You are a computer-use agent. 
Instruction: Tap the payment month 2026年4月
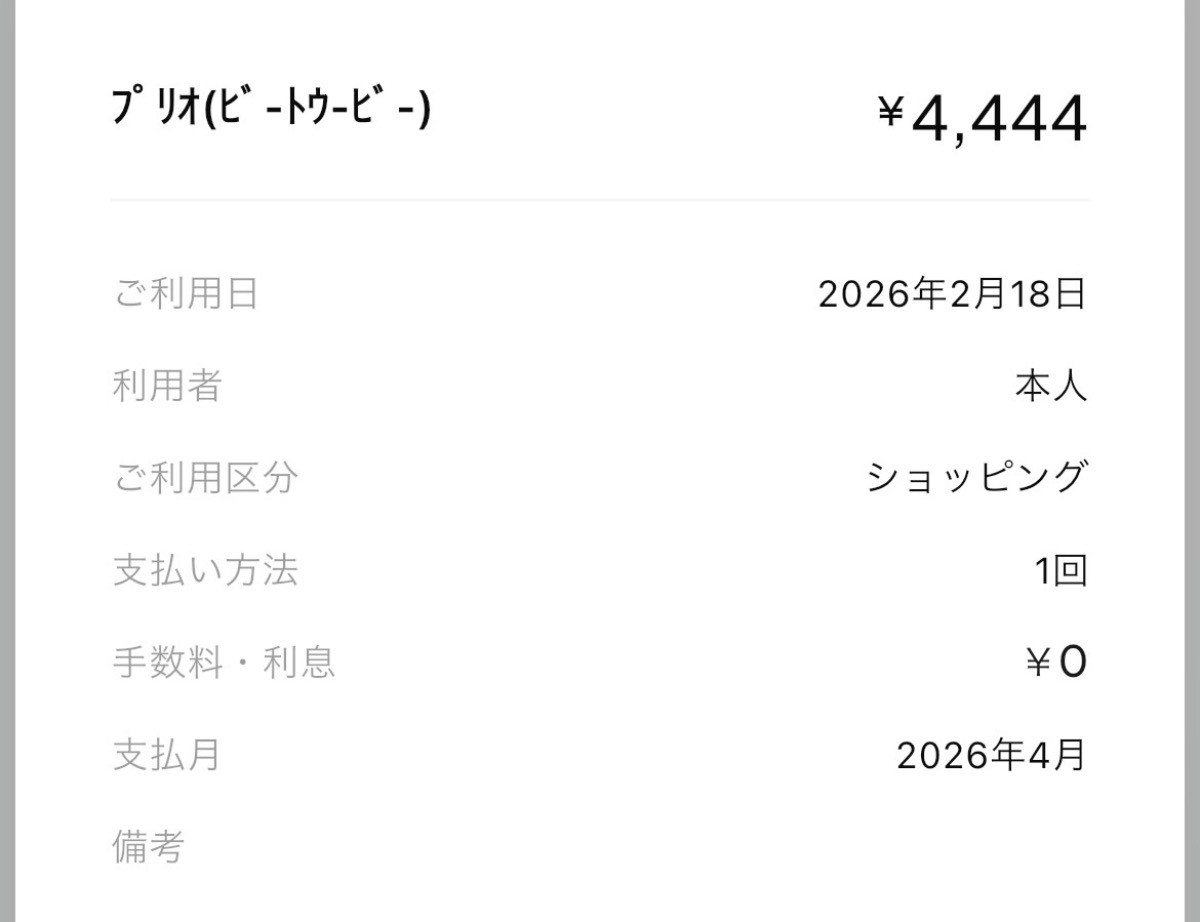point(990,755)
